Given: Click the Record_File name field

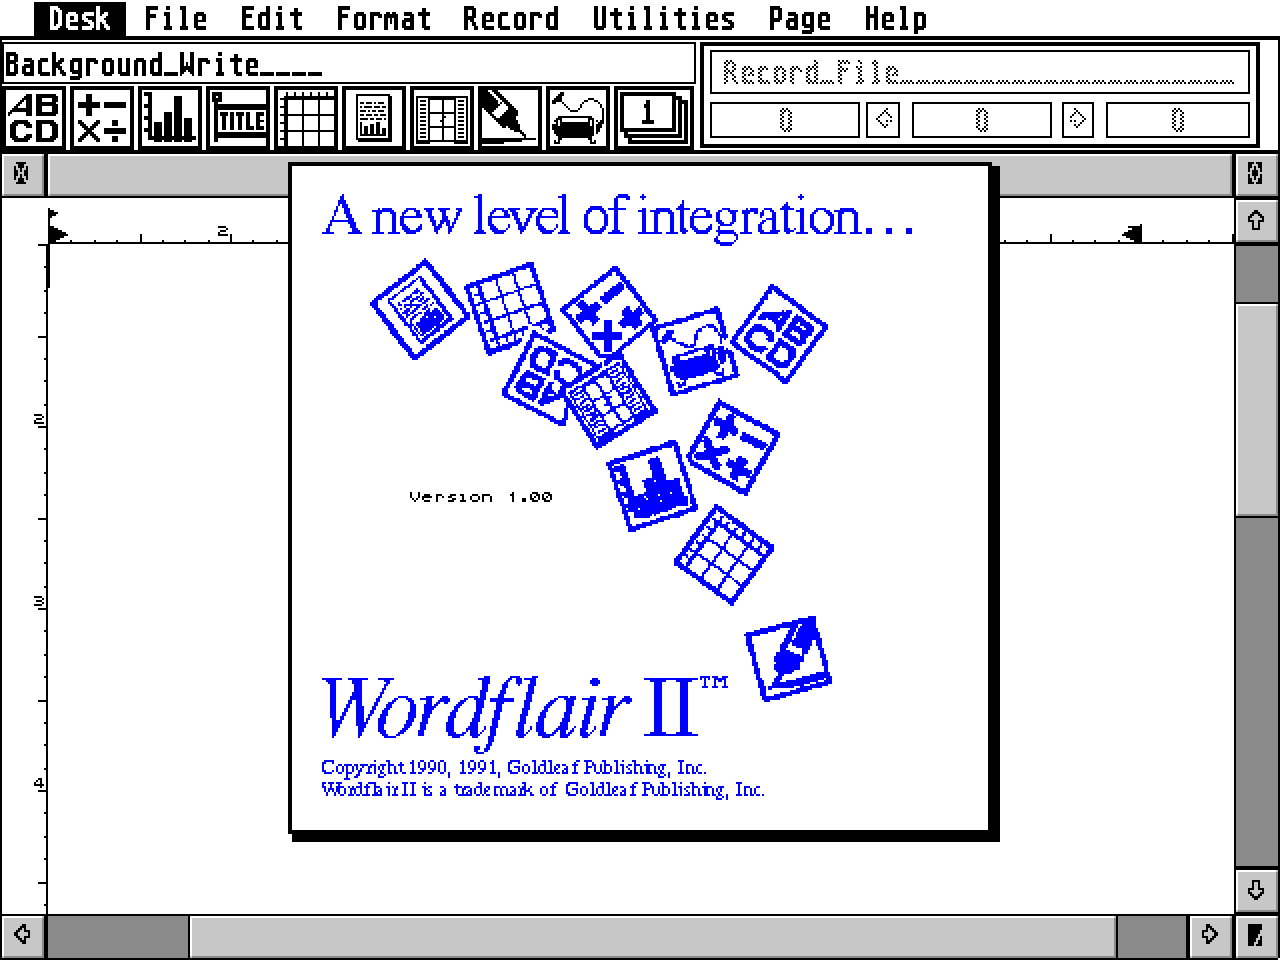Looking at the screenshot, I should pyautogui.click(x=979, y=72).
